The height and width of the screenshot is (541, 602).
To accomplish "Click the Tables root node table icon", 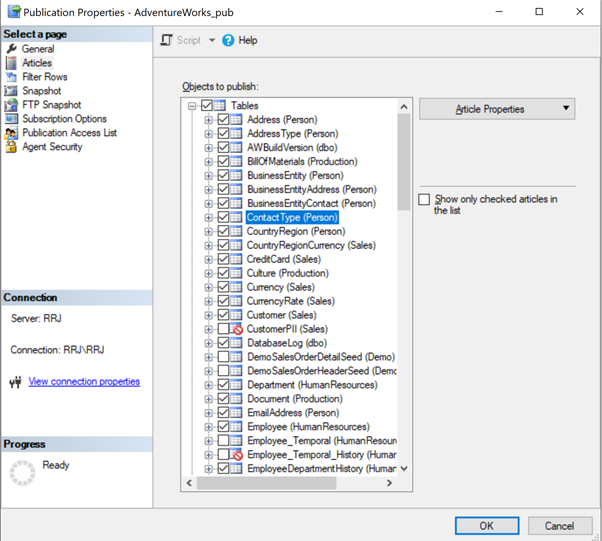I will pyautogui.click(x=220, y=105).
